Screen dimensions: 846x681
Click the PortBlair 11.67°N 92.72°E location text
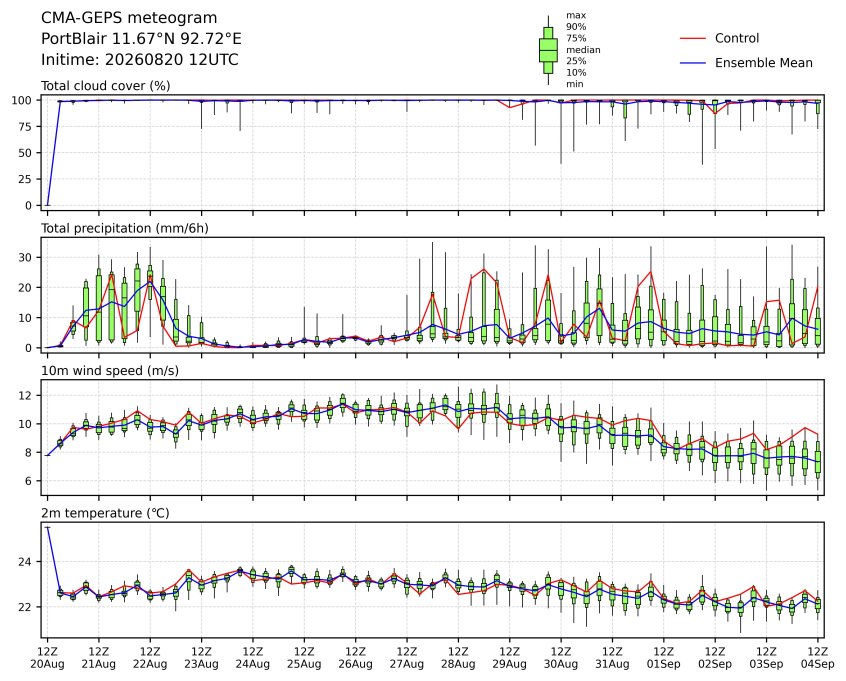tap(141, 39)
